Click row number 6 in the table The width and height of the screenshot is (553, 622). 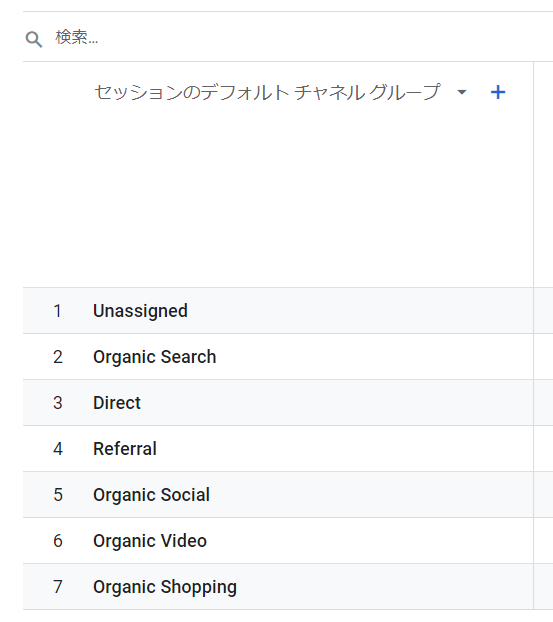58,541
